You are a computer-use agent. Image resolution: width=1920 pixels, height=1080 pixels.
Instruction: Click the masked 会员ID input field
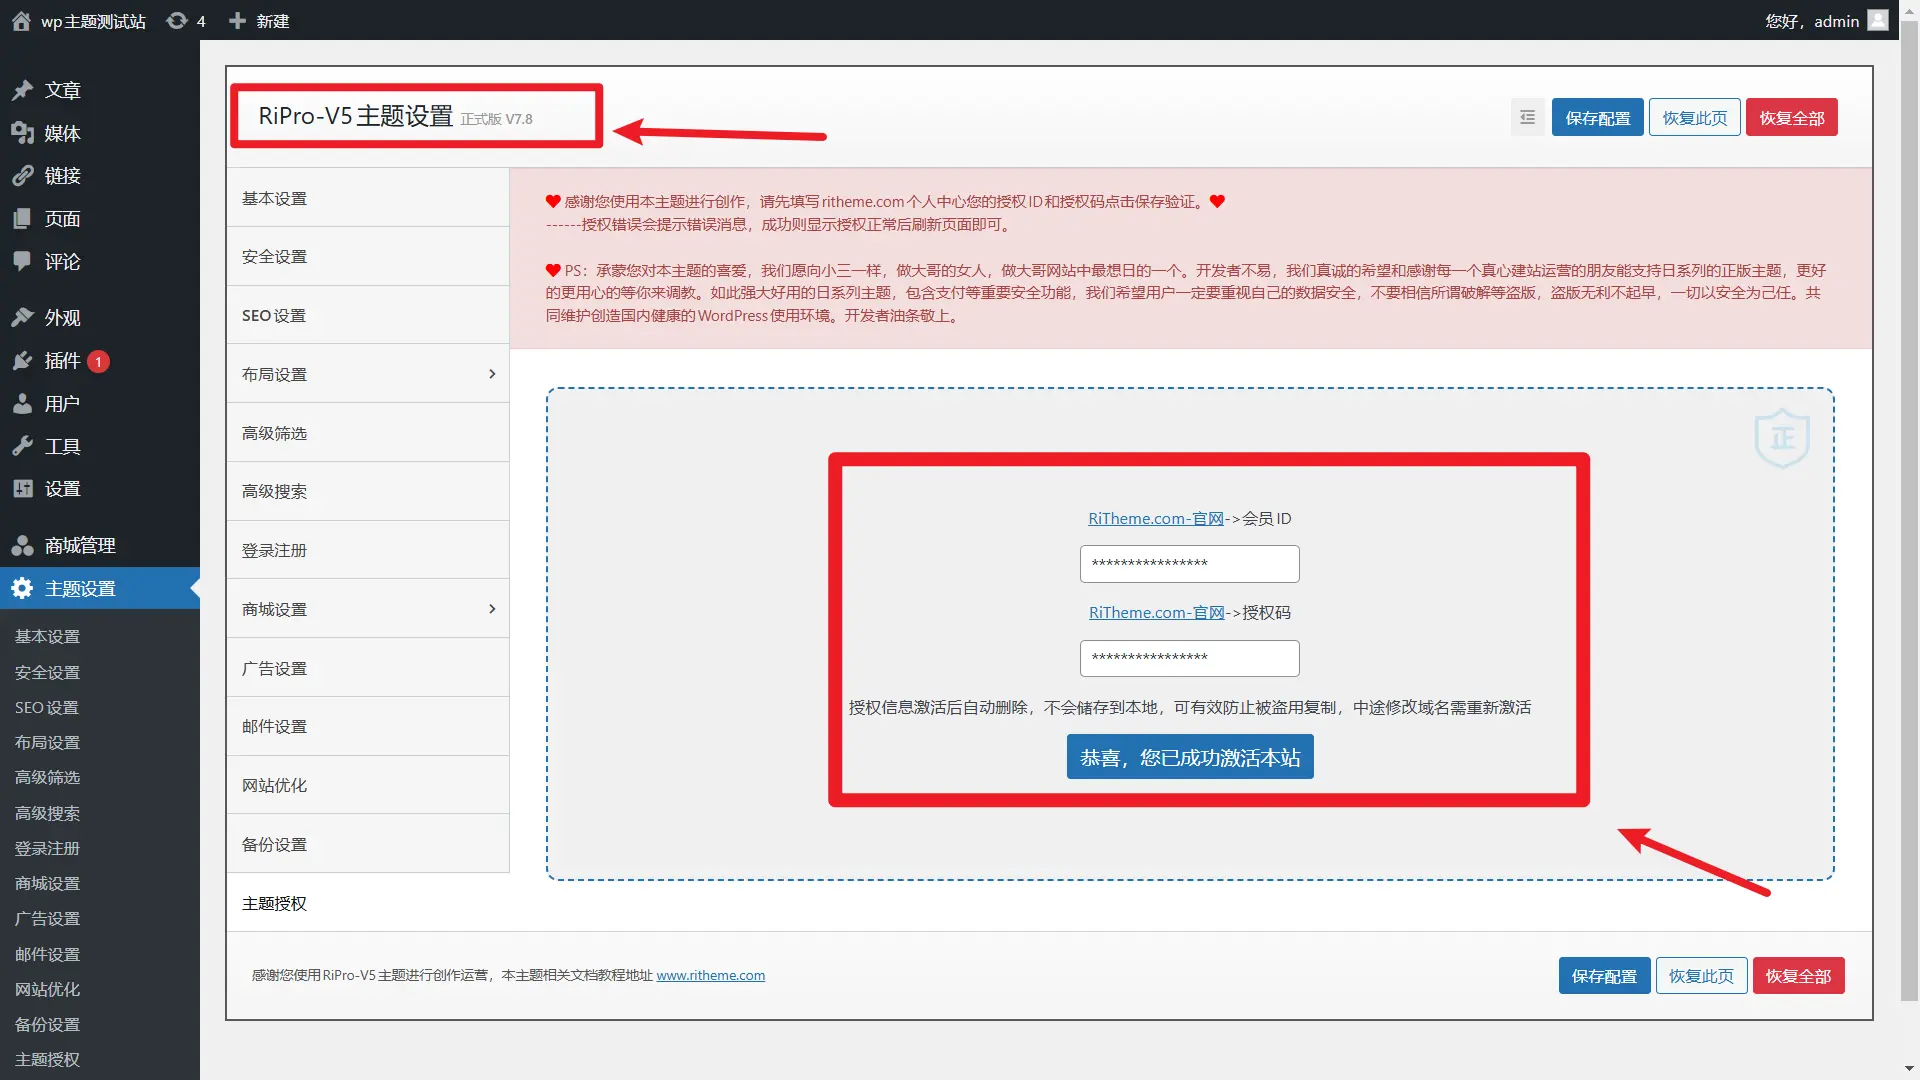(1188, 563)
